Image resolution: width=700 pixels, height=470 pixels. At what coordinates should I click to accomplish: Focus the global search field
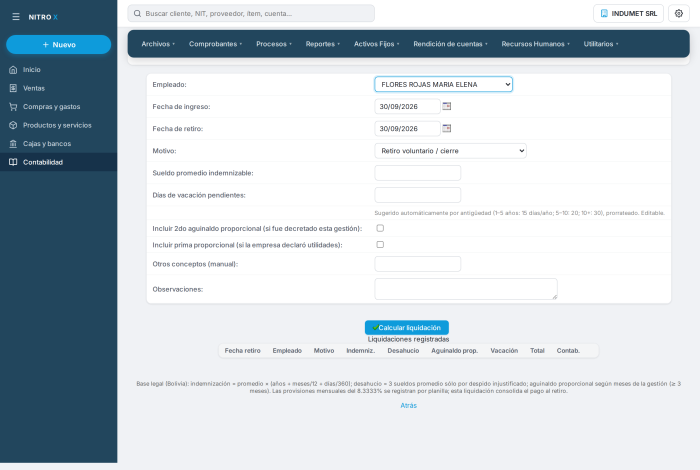[x=251, y=13]
